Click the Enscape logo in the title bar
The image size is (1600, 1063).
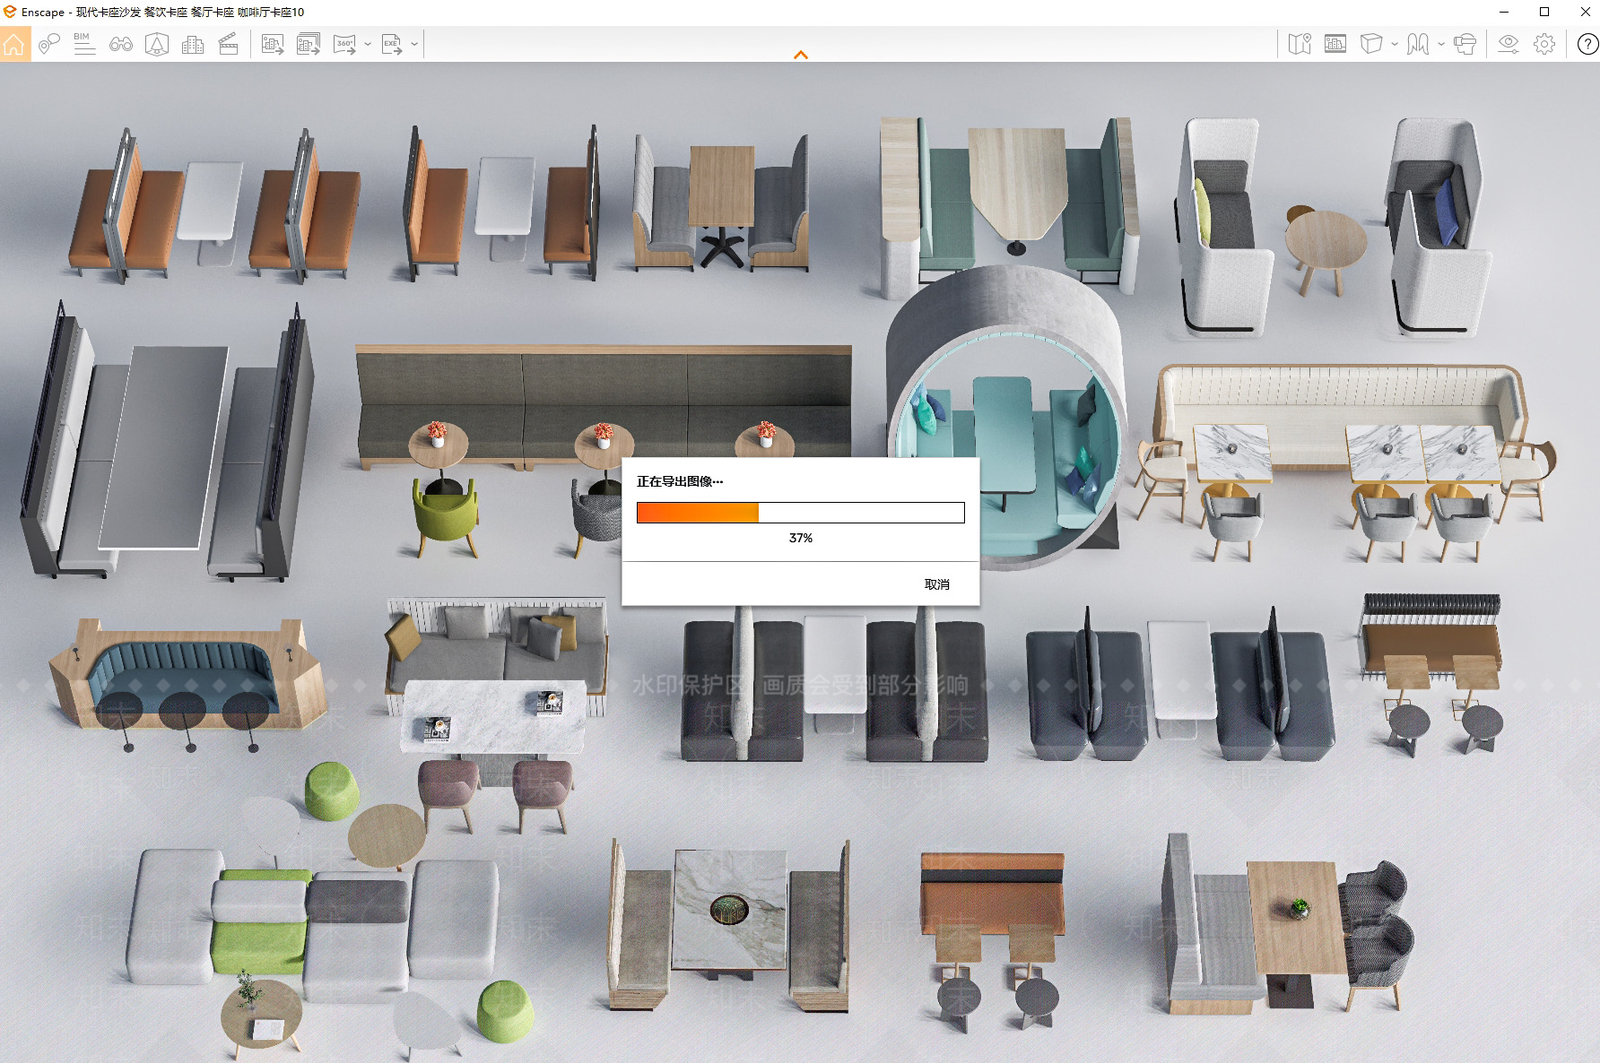coord(10,12)
